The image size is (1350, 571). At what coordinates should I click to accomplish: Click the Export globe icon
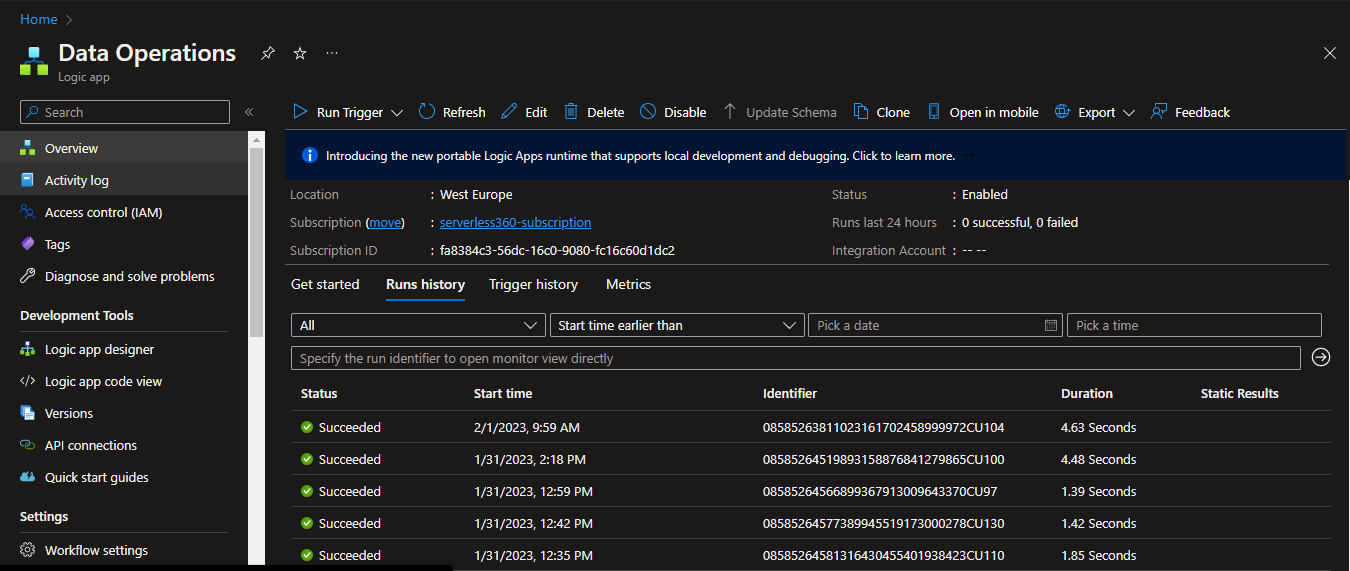tap(1063, 112)
